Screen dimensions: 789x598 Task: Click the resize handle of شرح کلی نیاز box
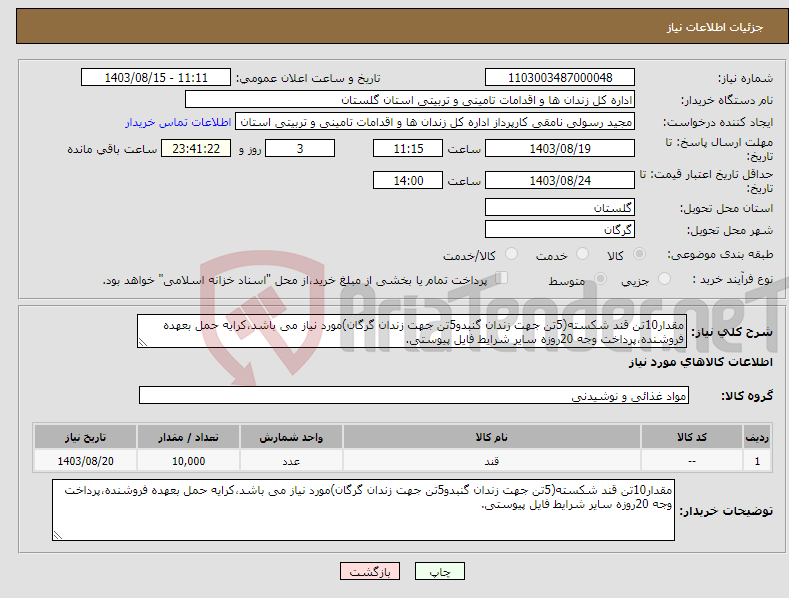(143, 342)
